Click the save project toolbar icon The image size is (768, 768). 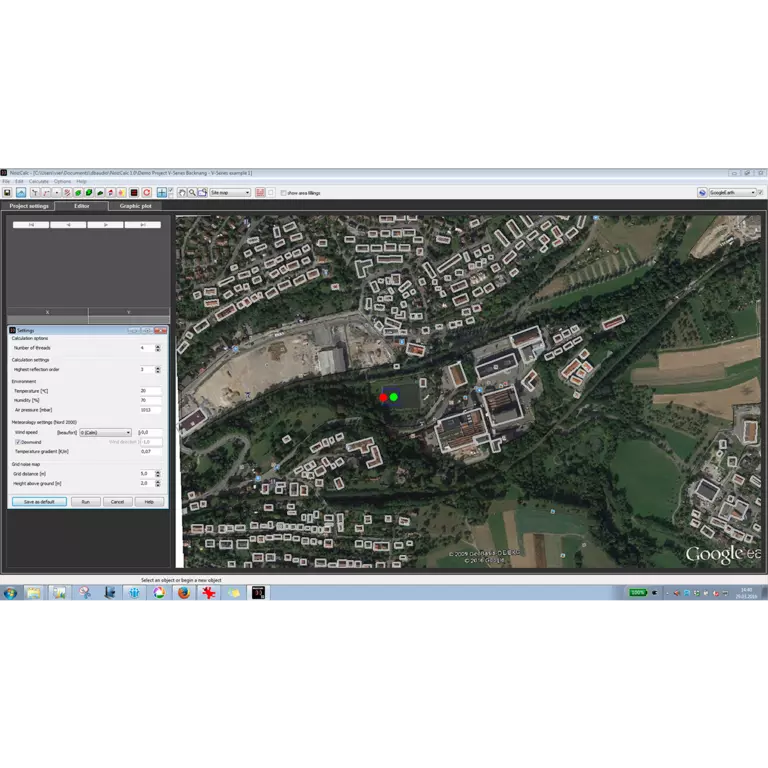coord(7,192)
